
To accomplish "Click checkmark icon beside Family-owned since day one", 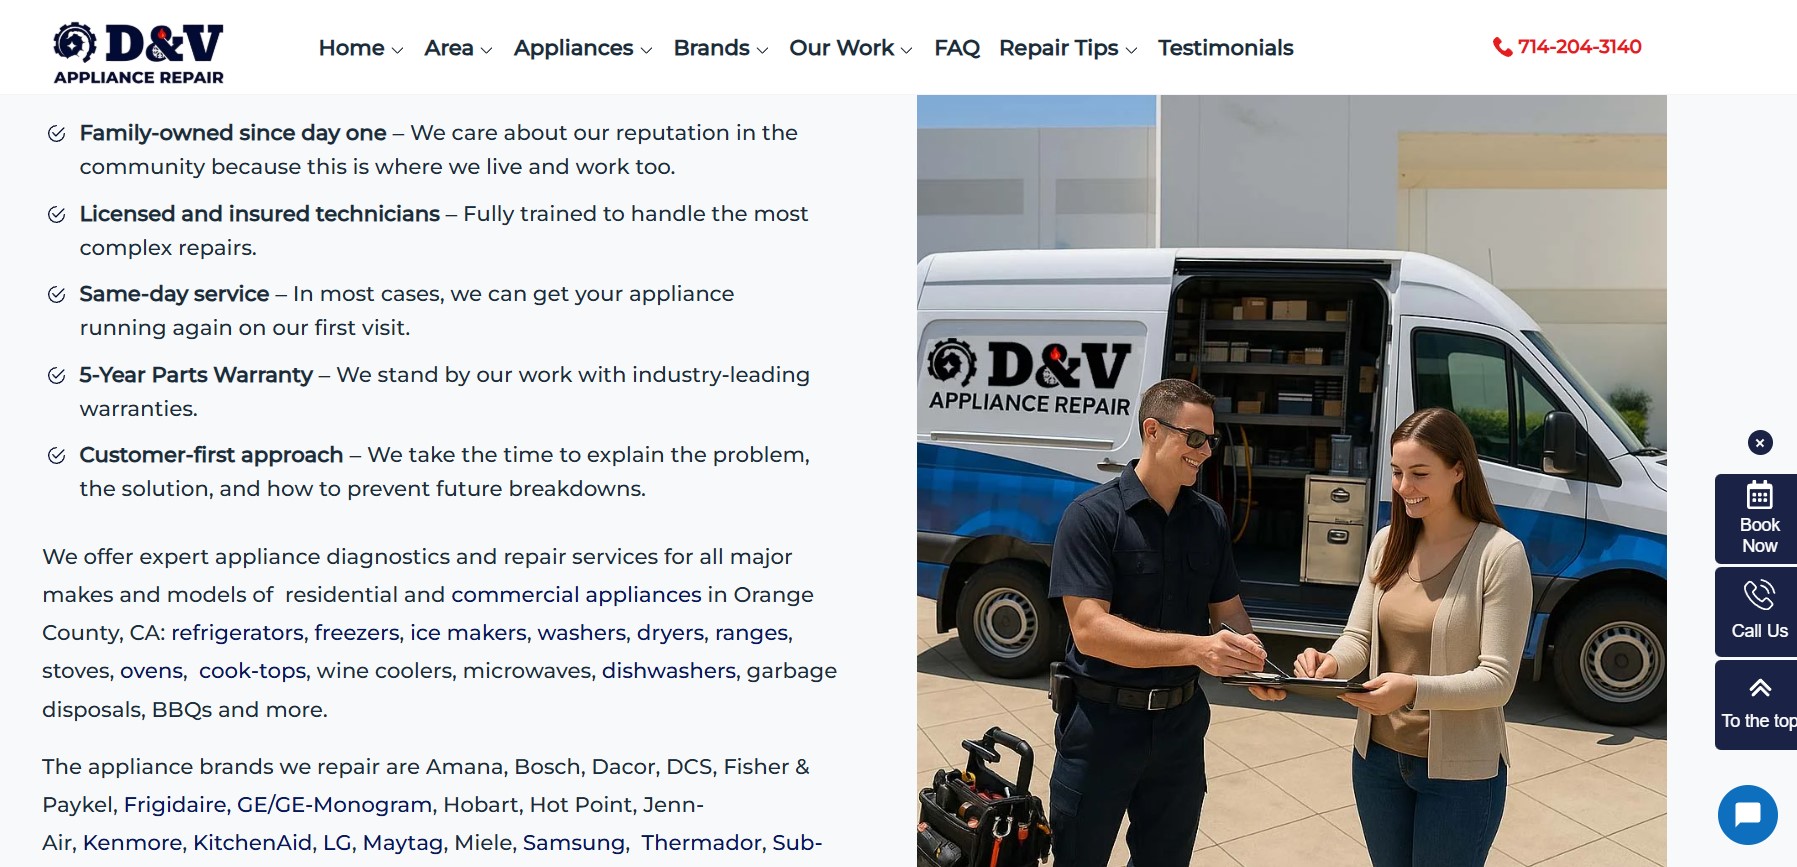I will [x=57, y=133].
